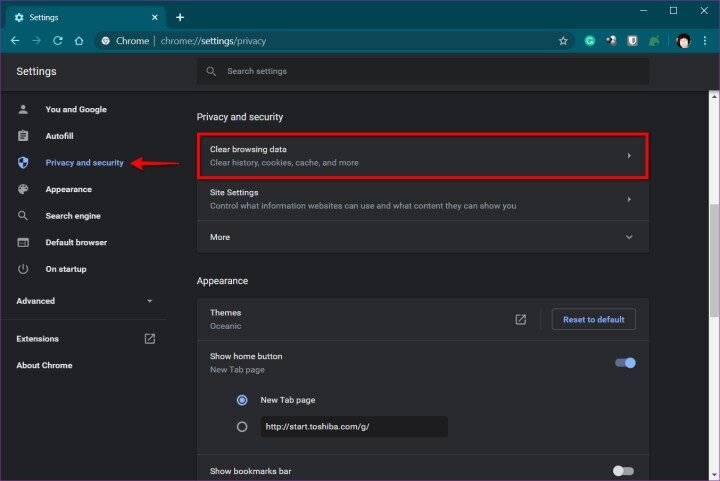Open the Site Settings row

point(422,199)
